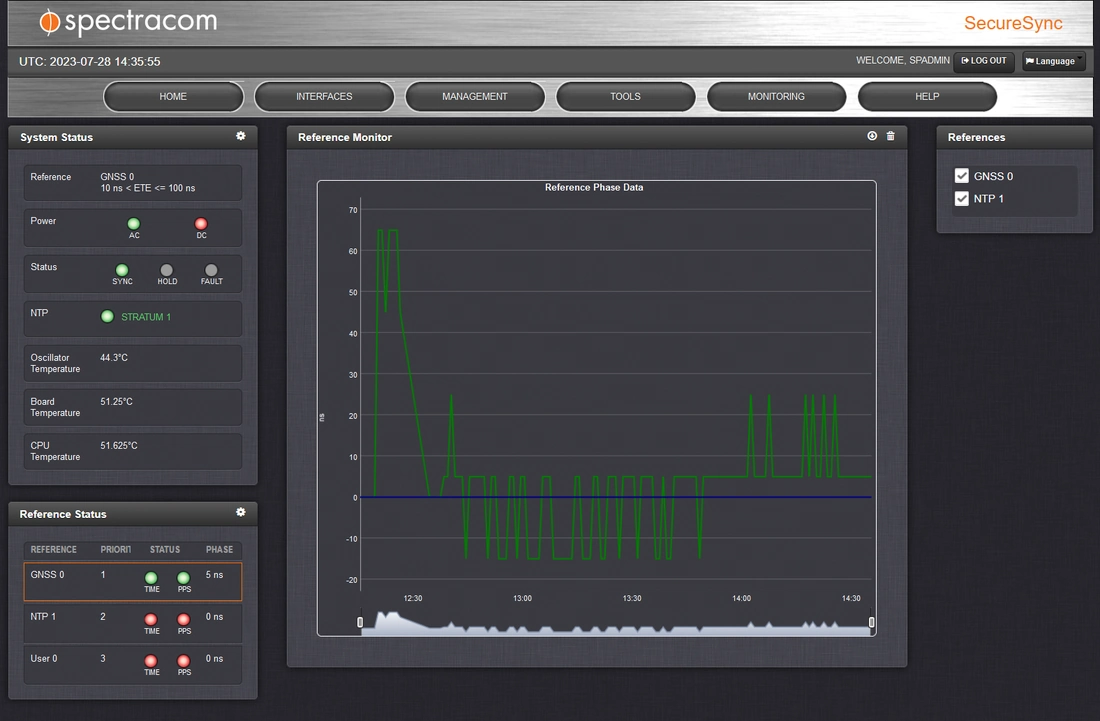Open the MONITORING menu
This screenshot has width=1100, height=721.
(x=777, y=97)
